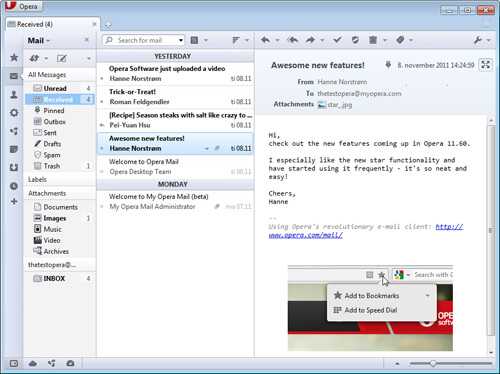This screenshot has width=500, height=374.
Task: Open the mail view layout dropdown arrow
Action: [206, 40]
